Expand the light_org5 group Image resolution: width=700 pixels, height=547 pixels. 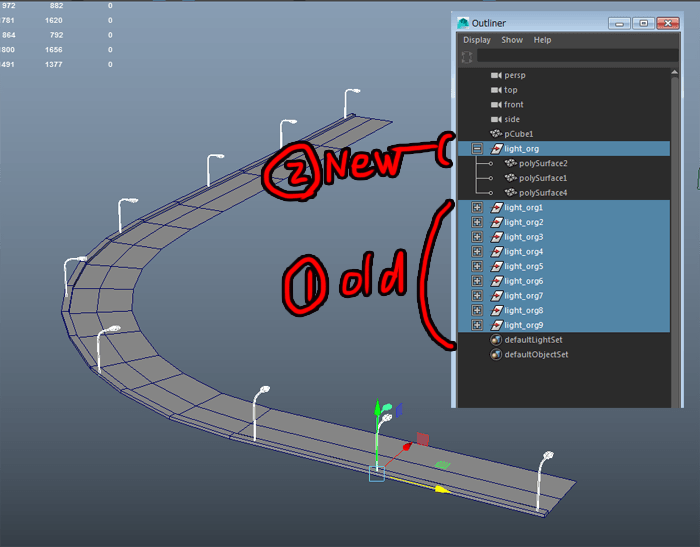pyautogui.click(x=477, y=266)
